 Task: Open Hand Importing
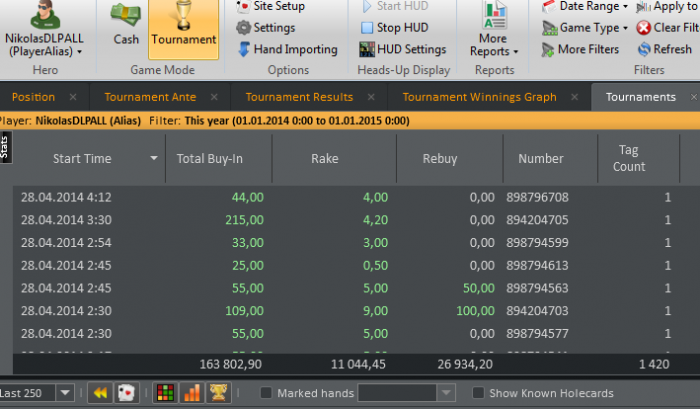(287, 49)
